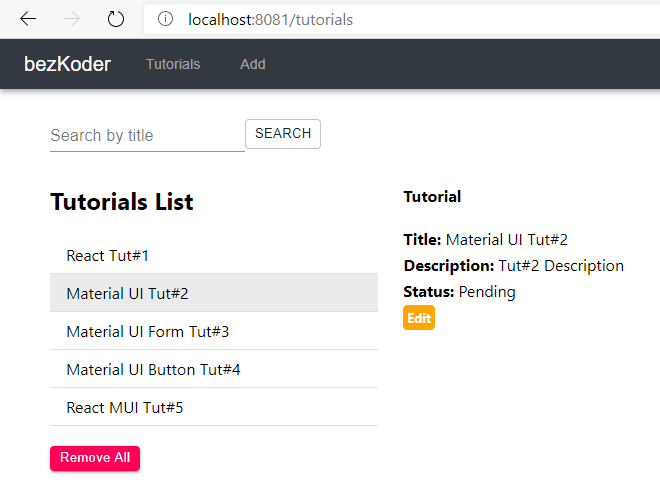The height and width of the screenshot is (500, 660).
Task: Select React Tut#1 in the list
Action: [x=214, y=255]
